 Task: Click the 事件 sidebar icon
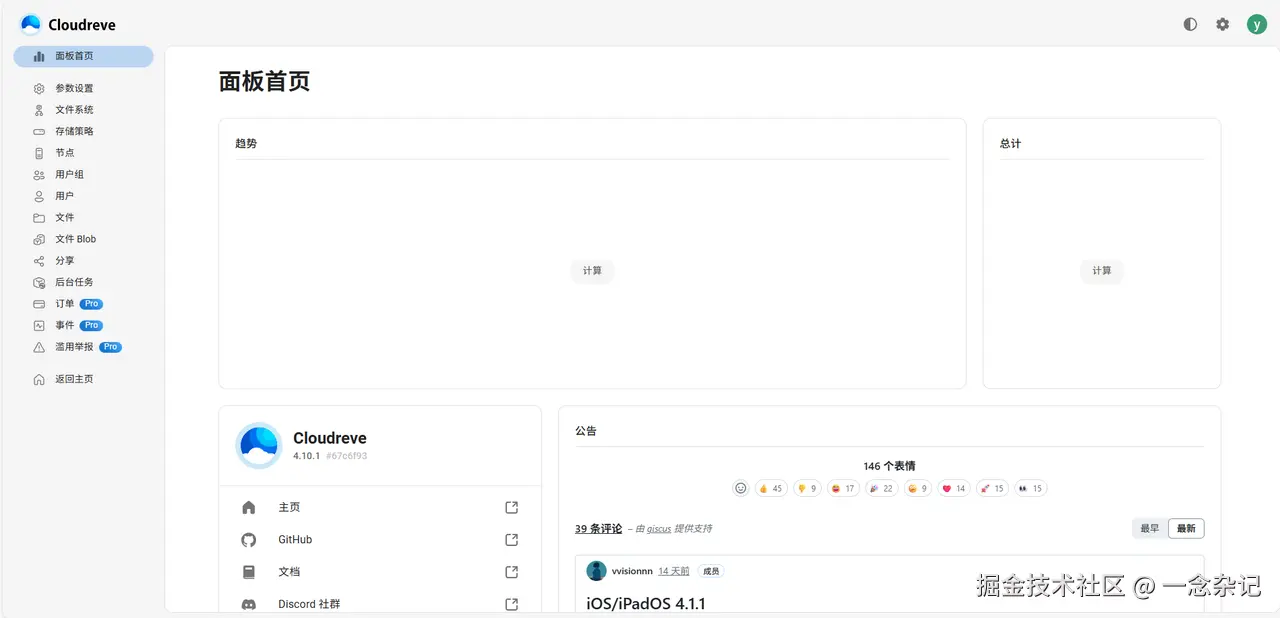(39, 325)
